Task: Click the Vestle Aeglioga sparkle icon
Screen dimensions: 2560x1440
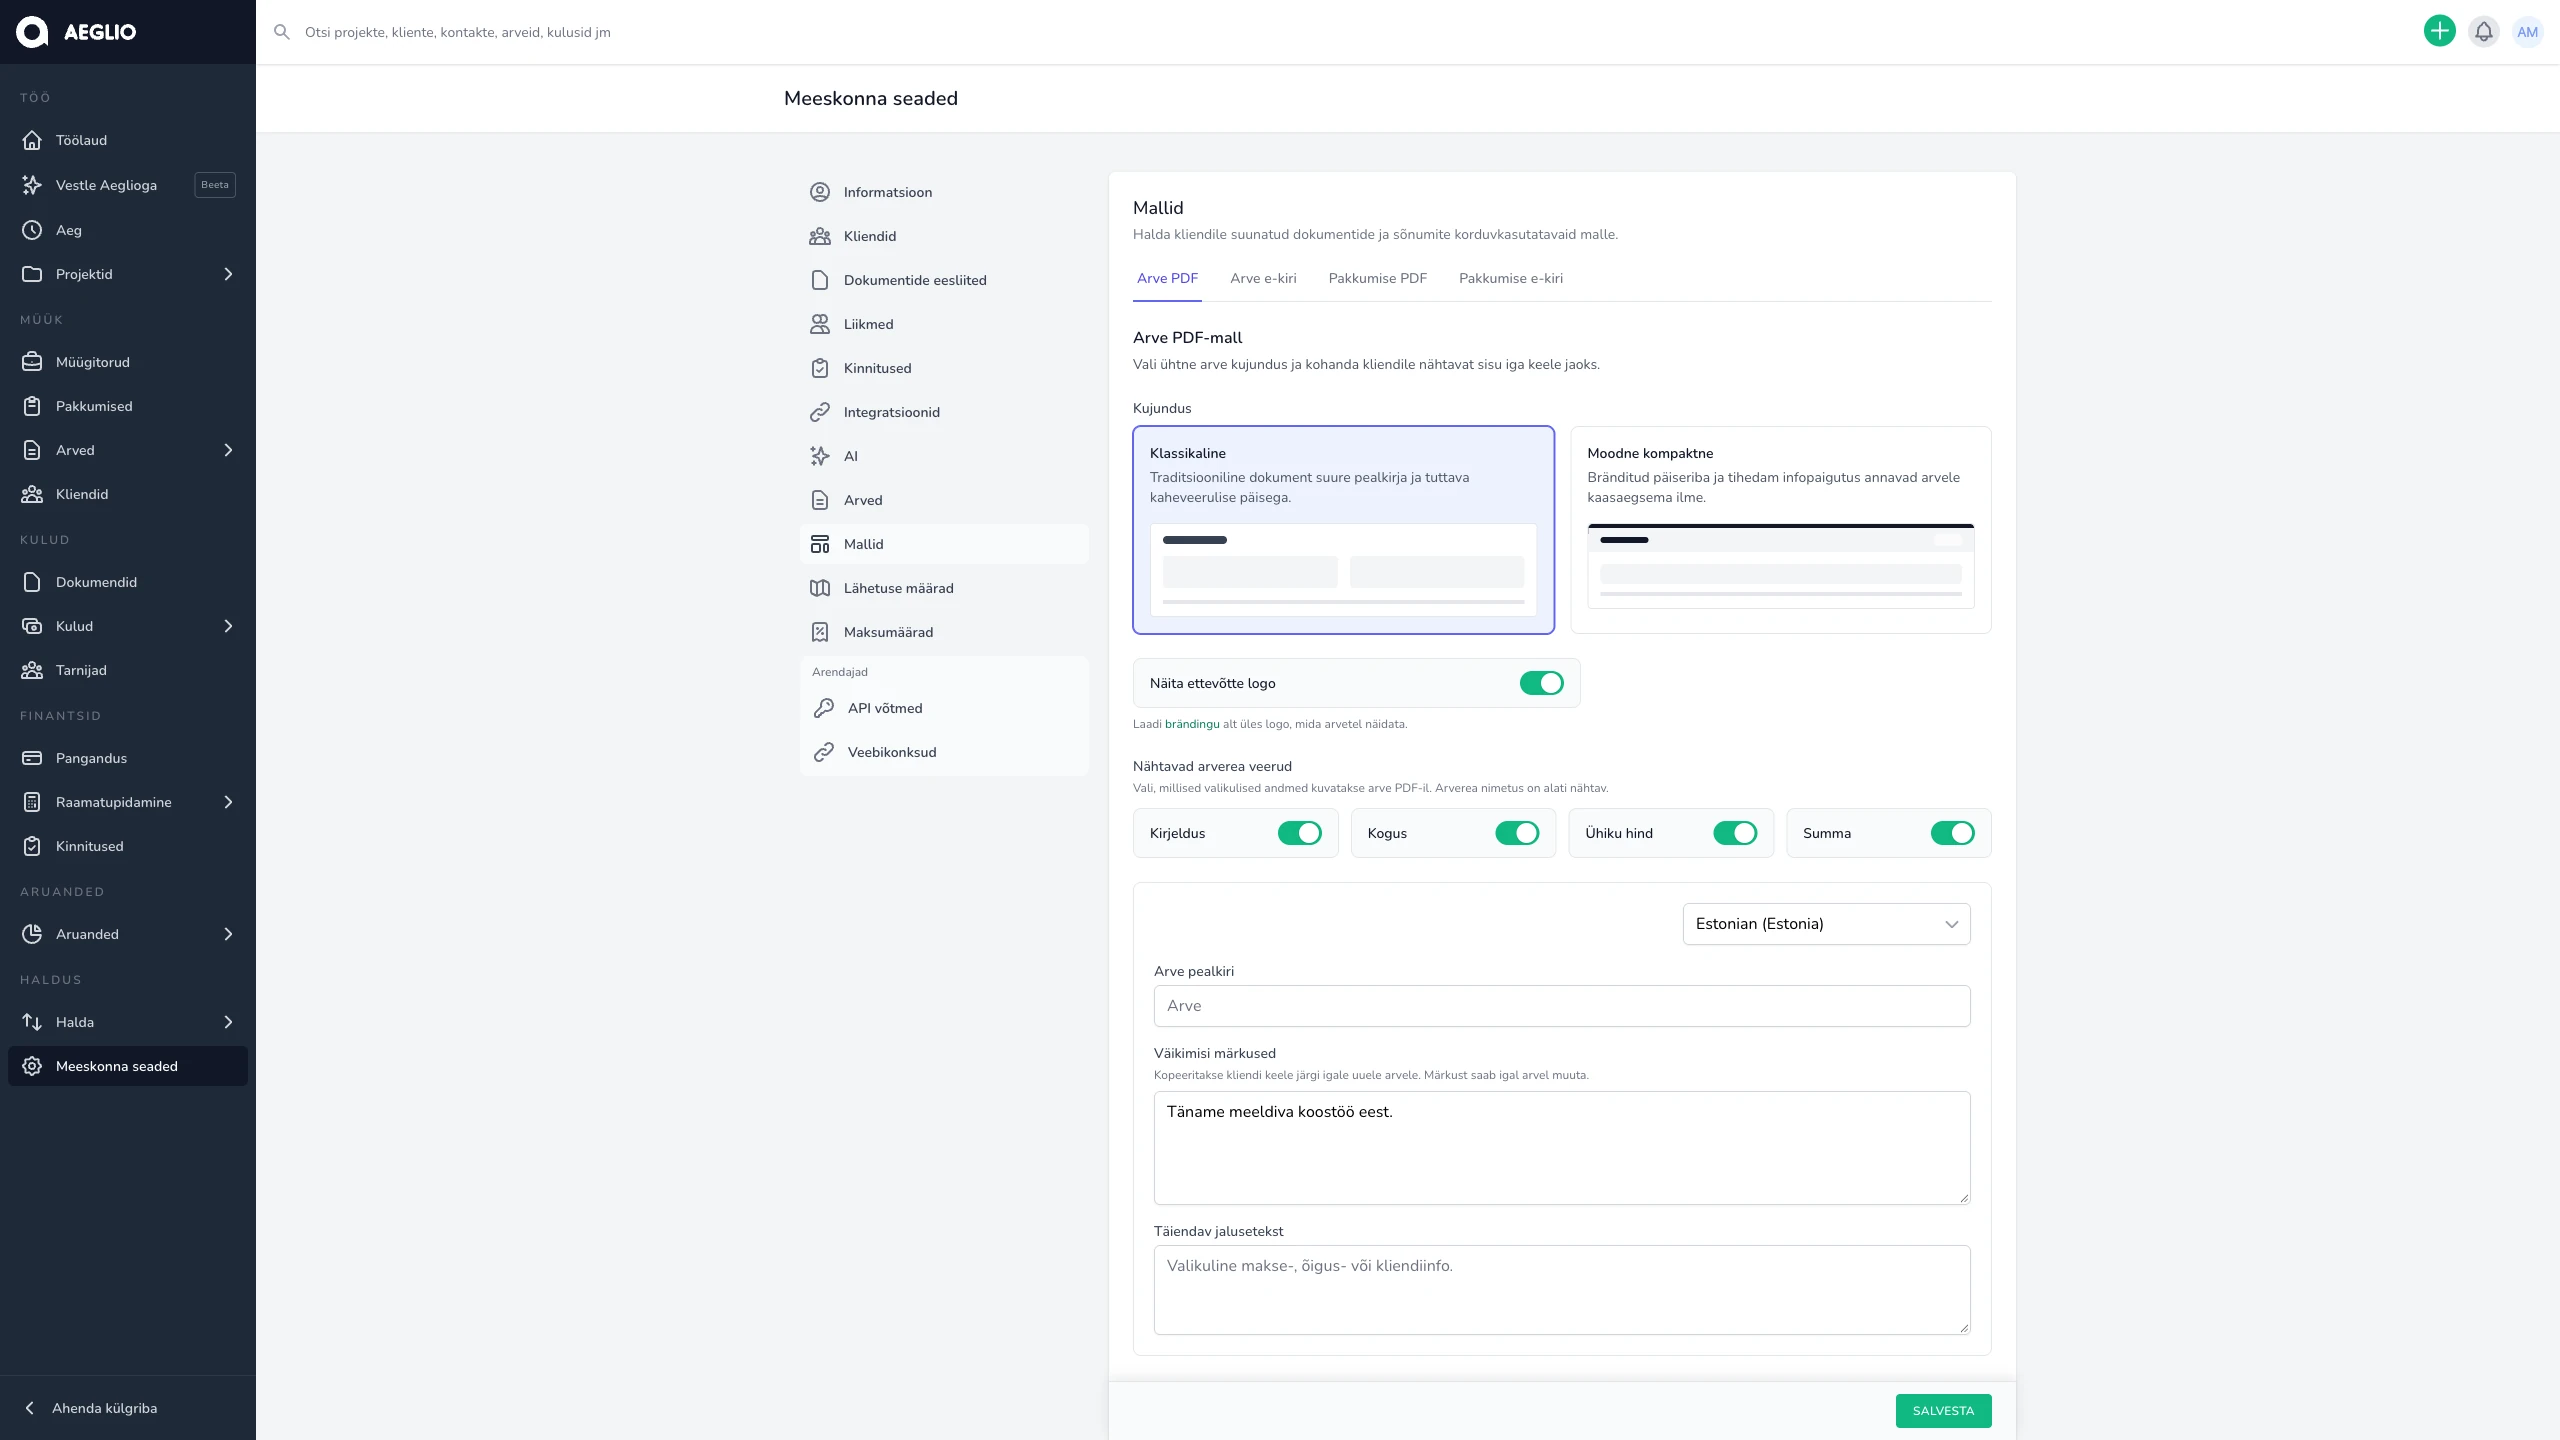Action: pos(32,185)
